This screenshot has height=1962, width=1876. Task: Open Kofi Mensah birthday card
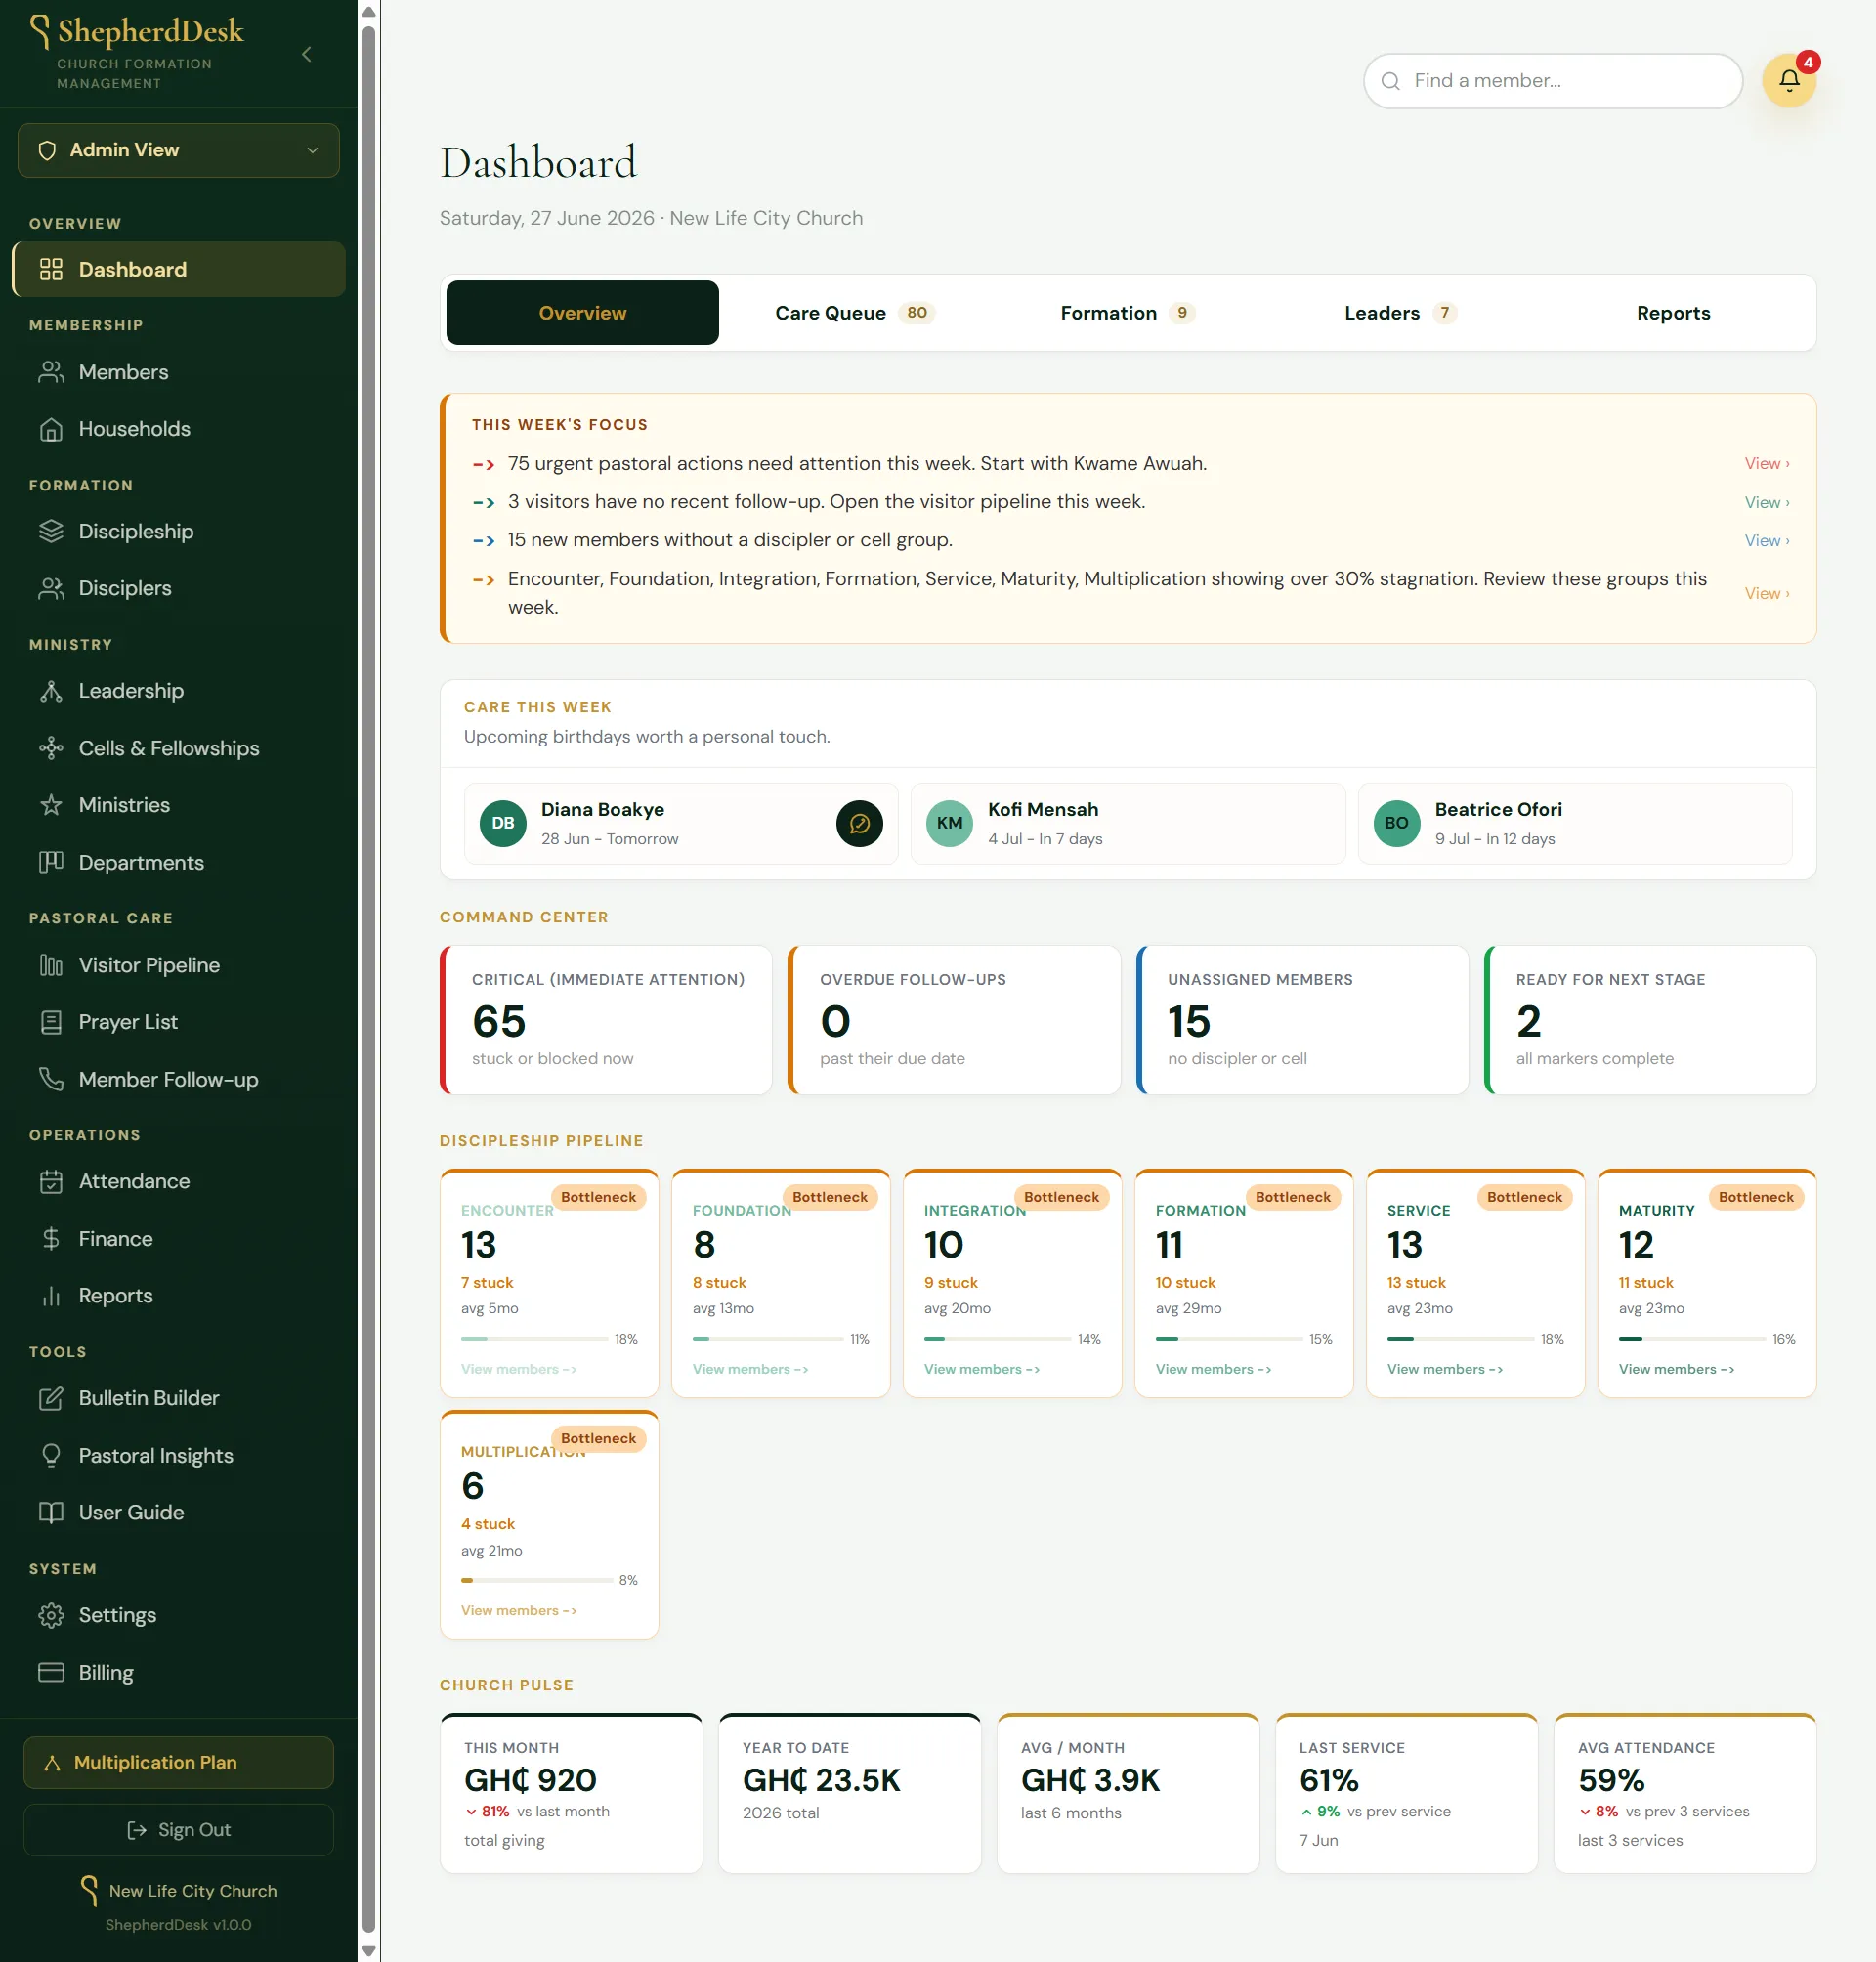pos(1127,824)
